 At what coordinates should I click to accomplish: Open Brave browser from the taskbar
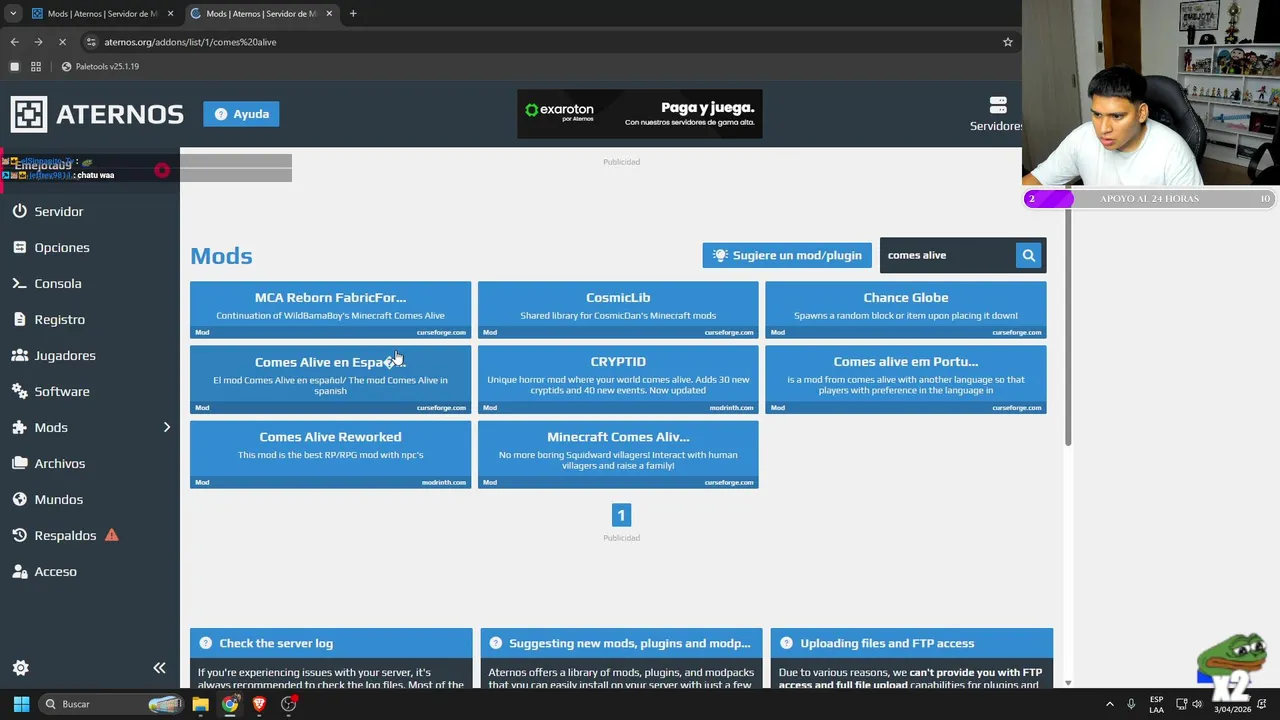[x=259, y=704]
